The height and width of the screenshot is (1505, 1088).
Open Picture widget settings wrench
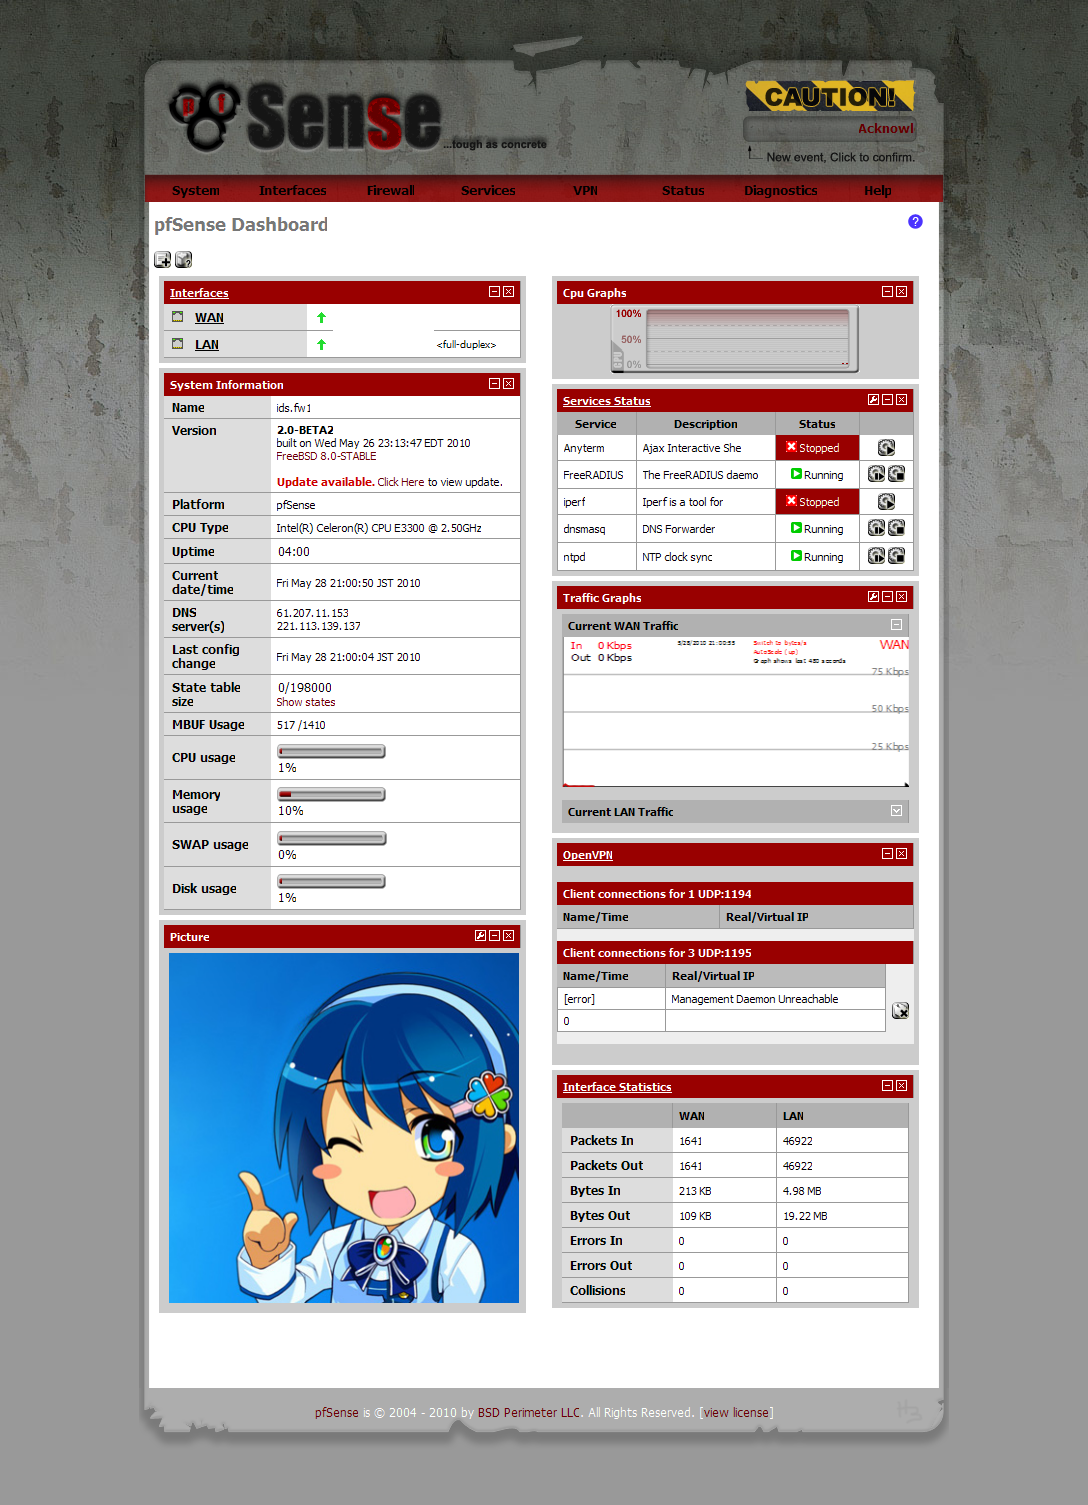[480, 936]
